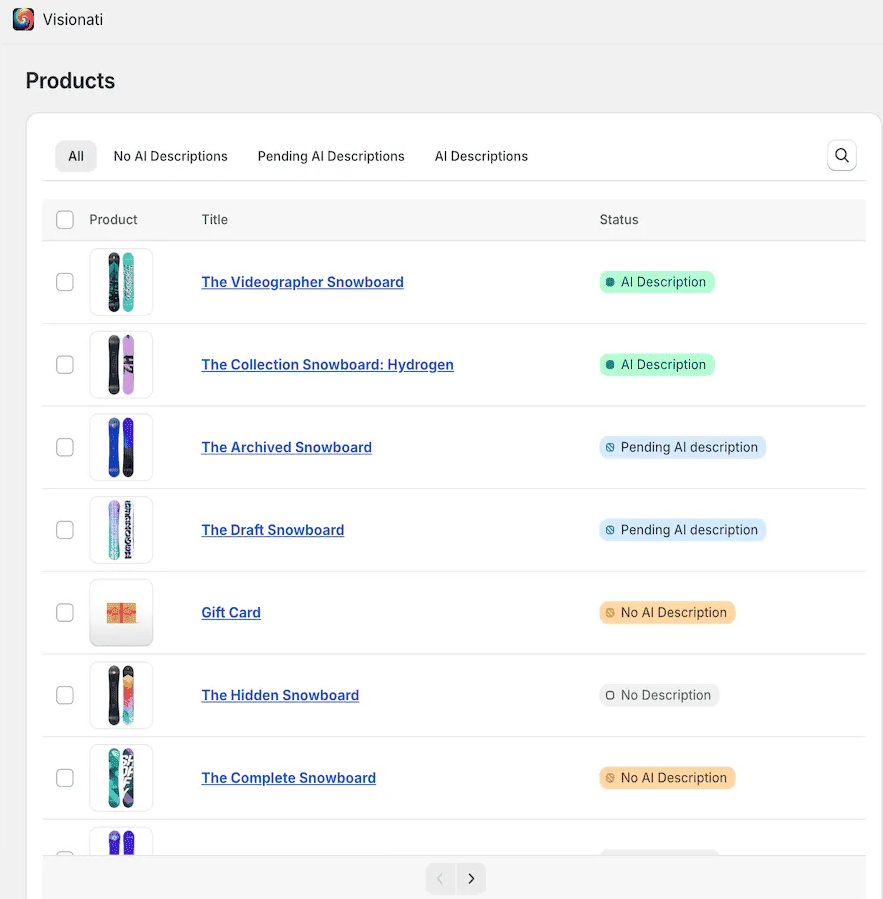Open The Videographer Snowboard product link
The image size is (883, 899).
point(302,282)
